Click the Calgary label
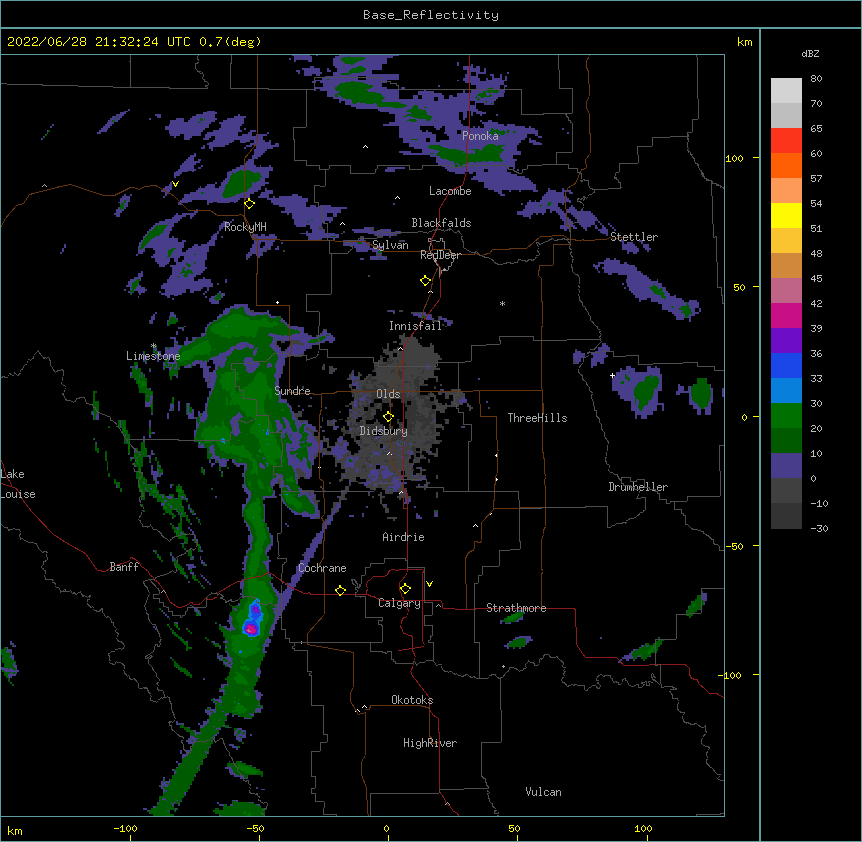 [x=400, y=603]
